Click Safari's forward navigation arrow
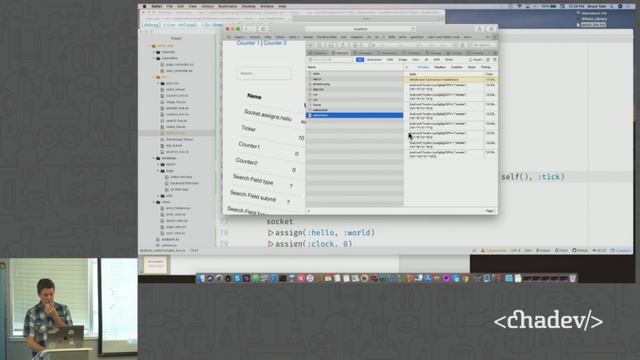640x360 pixels. coord(252,29)
